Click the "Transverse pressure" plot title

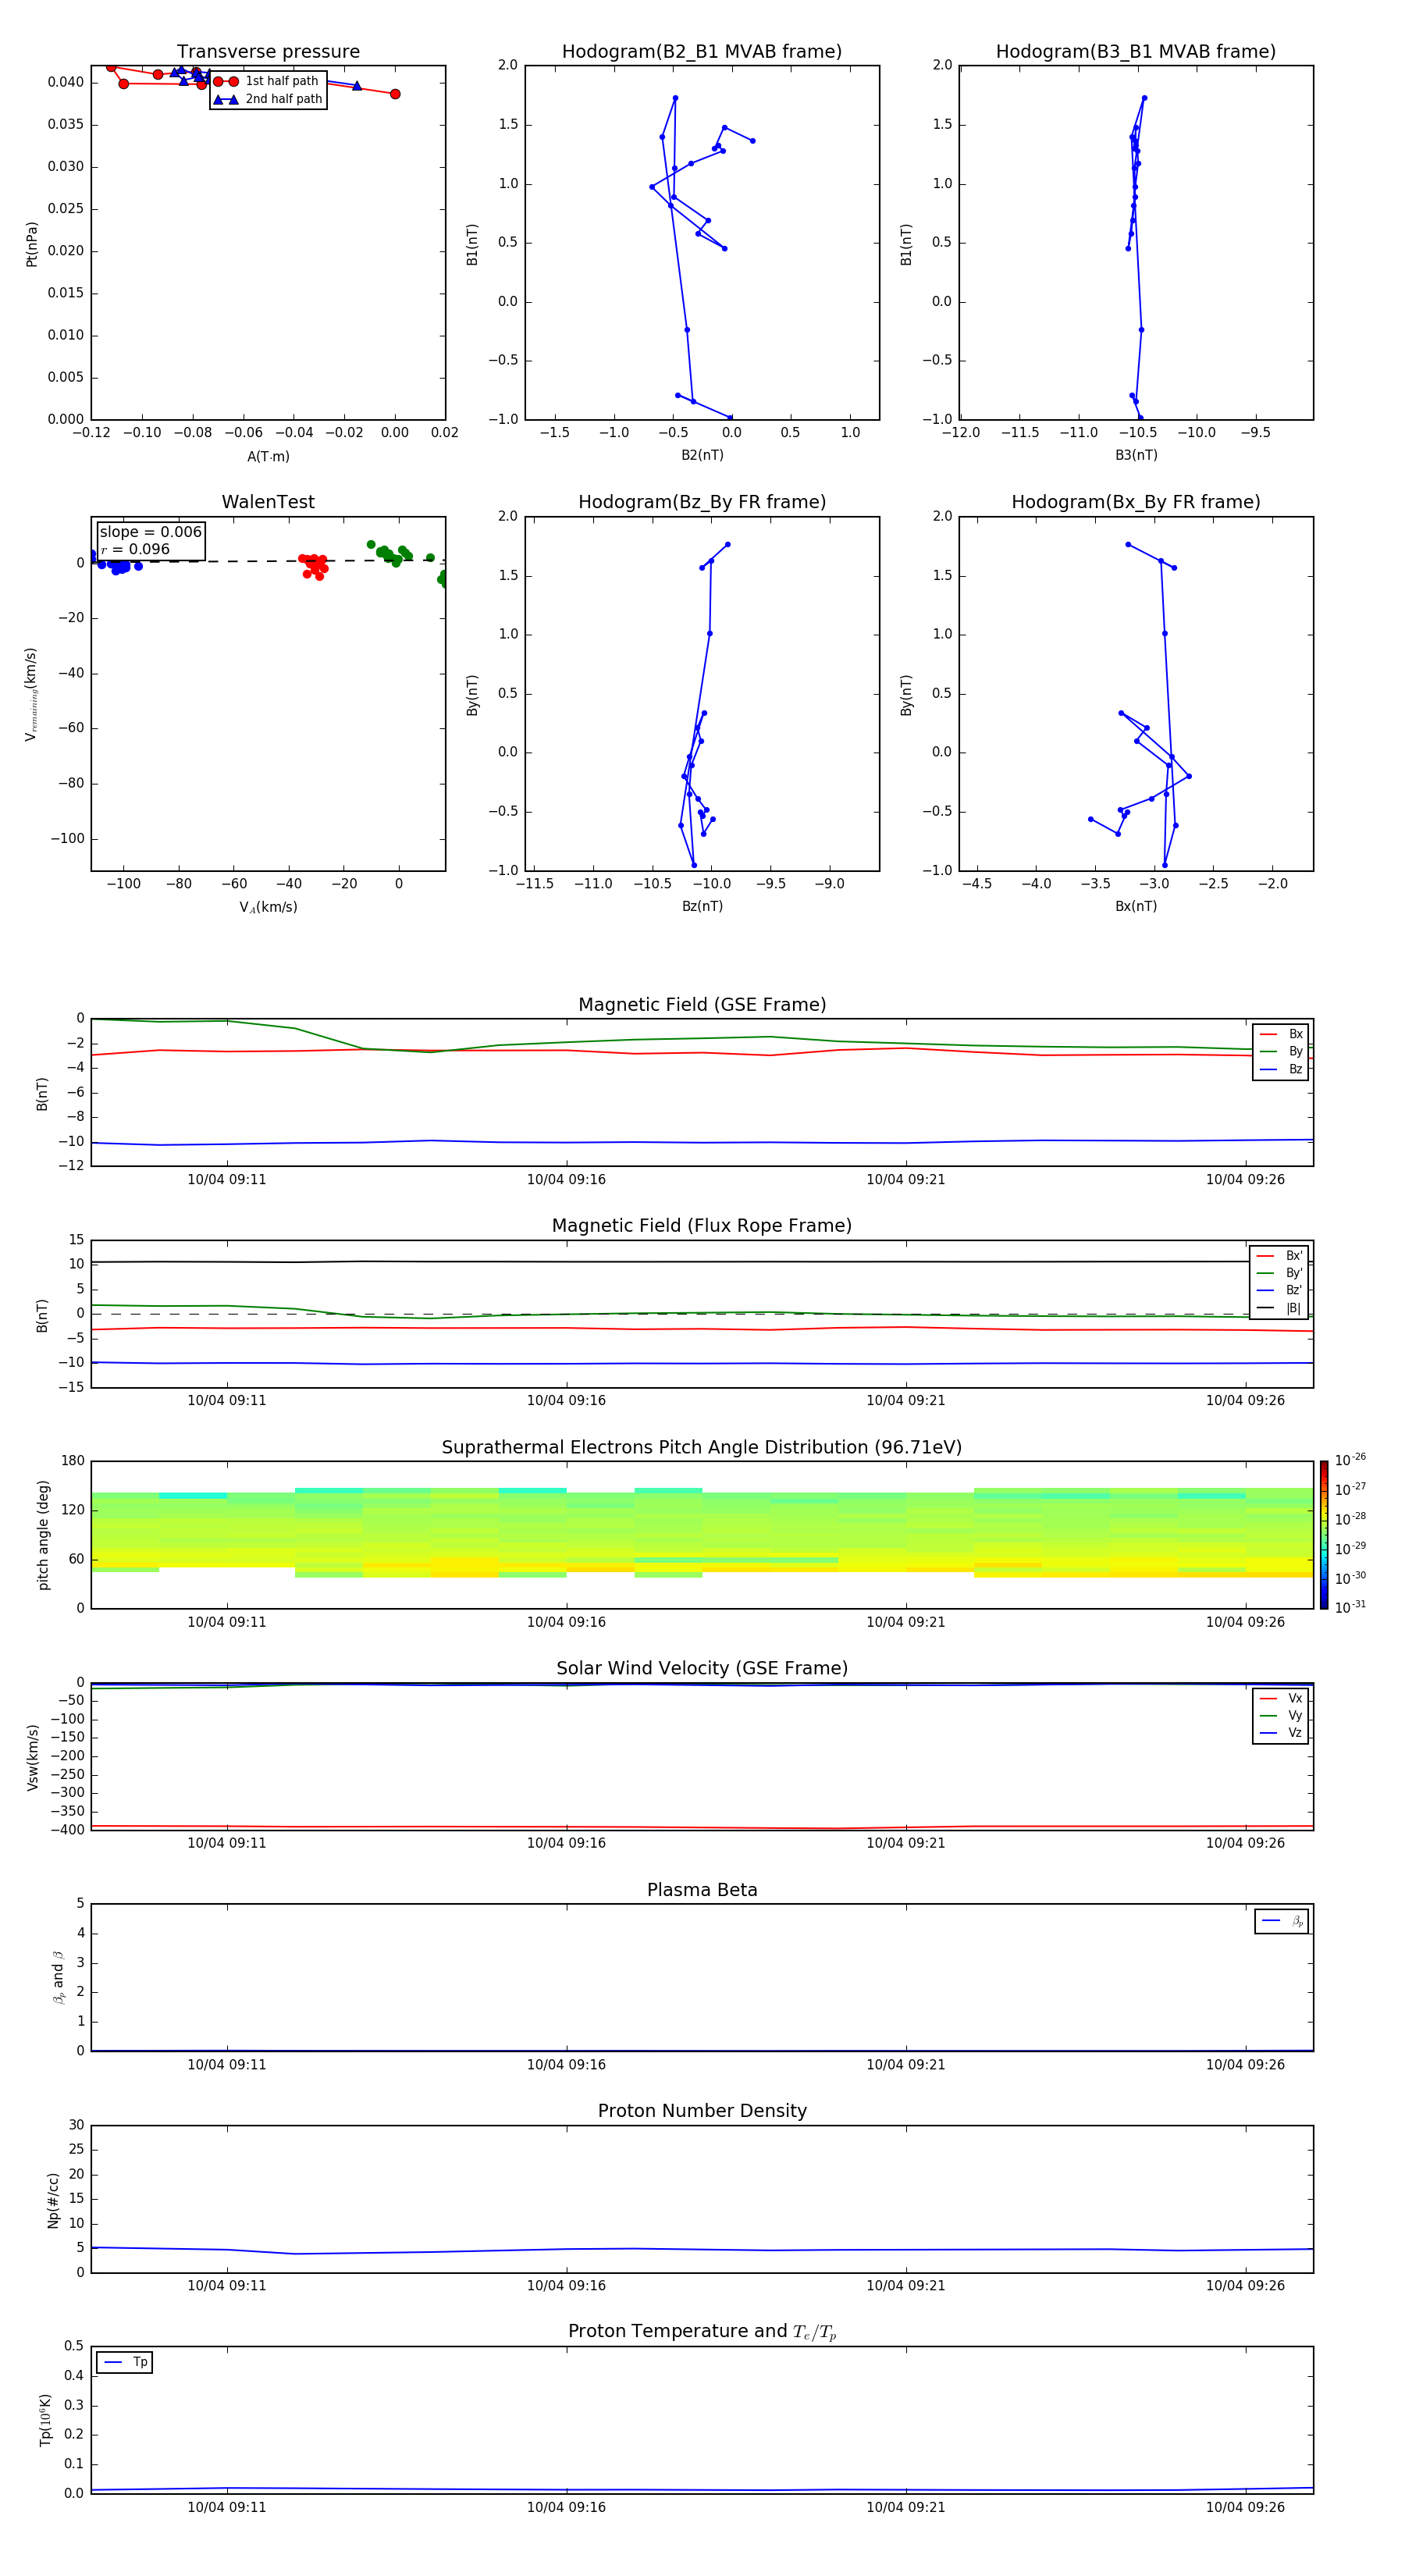point(268,52)
